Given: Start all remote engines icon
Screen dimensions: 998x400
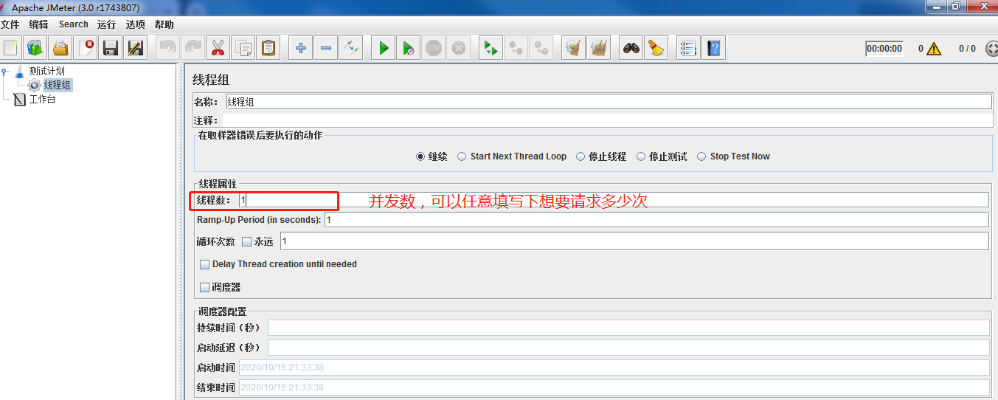Looking at the screenshot, I should tap(491, 48).
